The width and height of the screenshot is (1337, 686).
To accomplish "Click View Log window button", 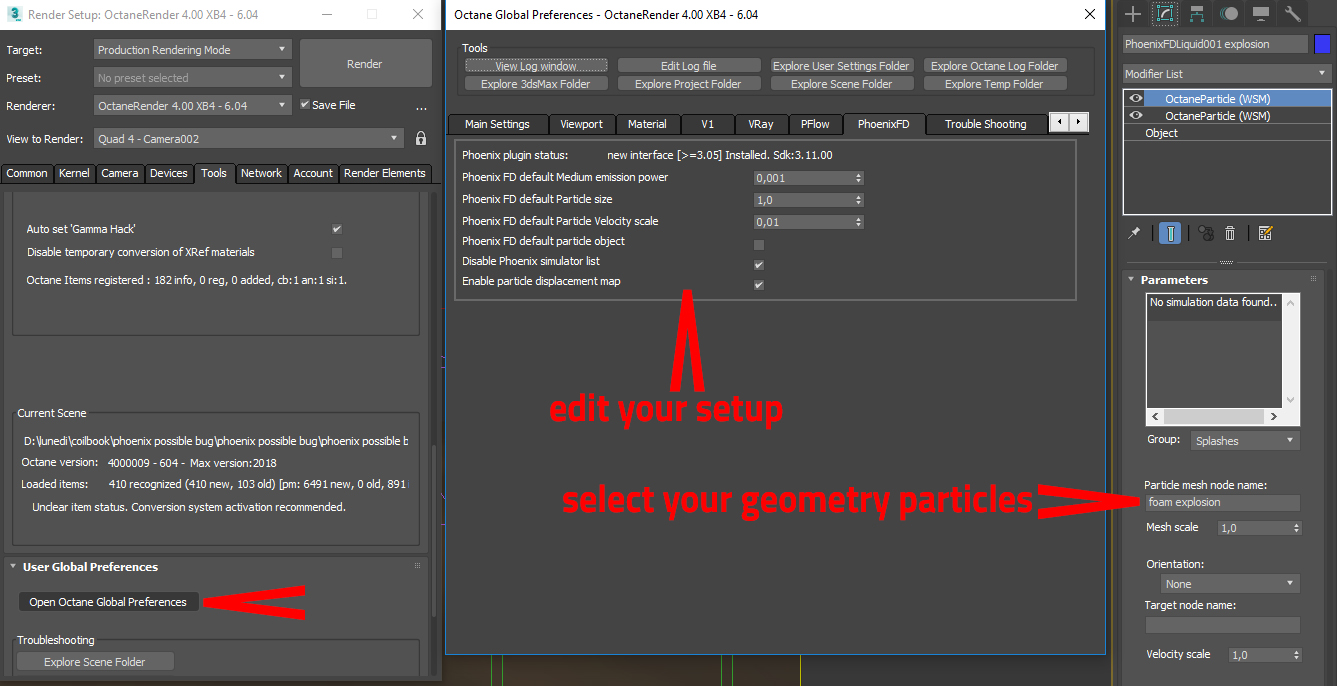I will (536, 66).
